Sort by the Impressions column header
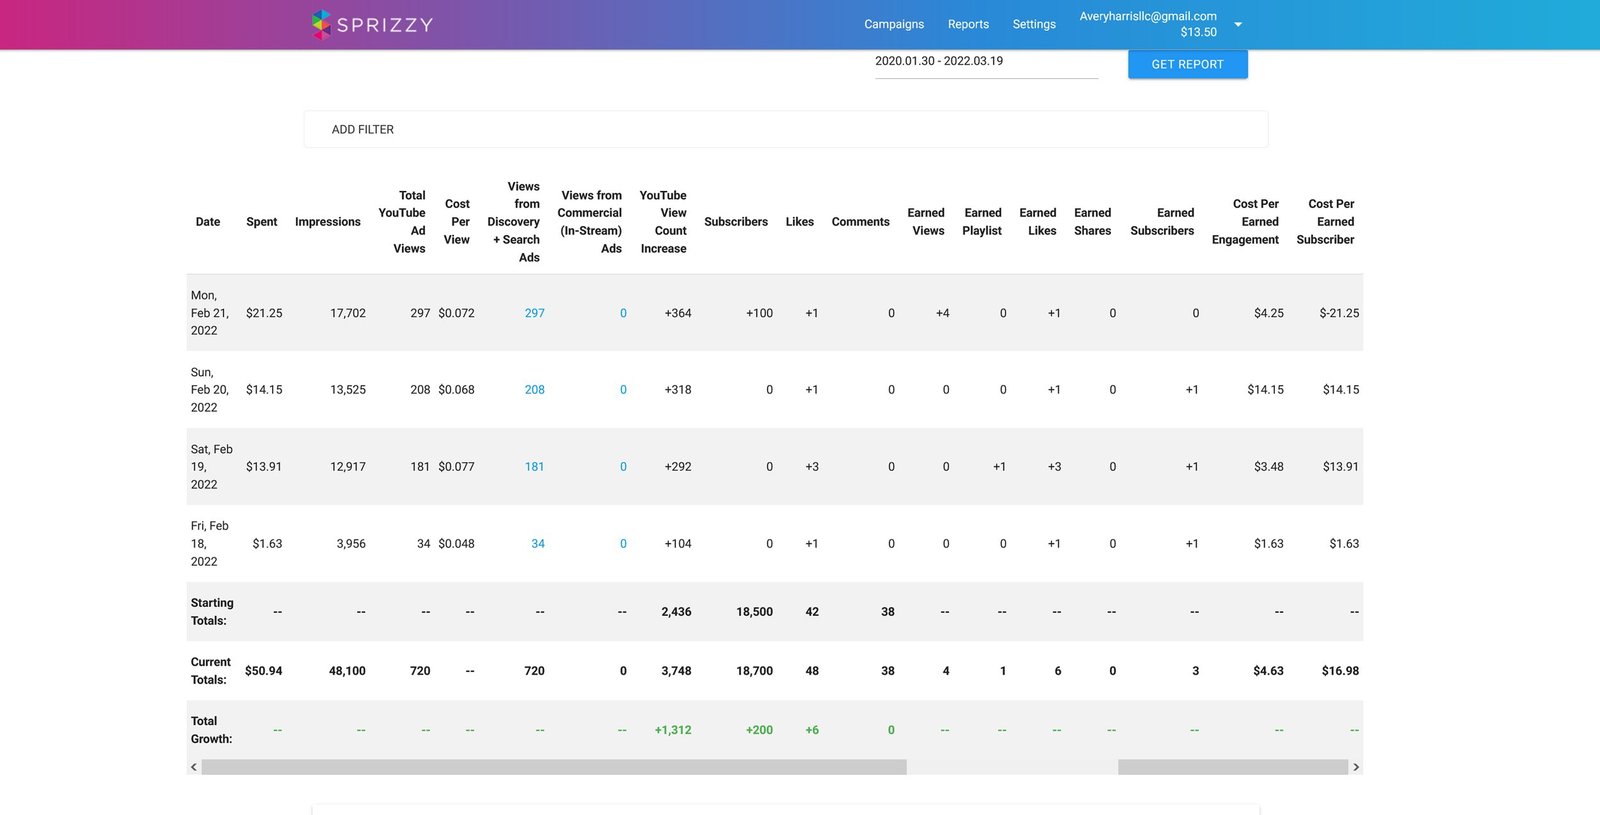 coord(327,222)
